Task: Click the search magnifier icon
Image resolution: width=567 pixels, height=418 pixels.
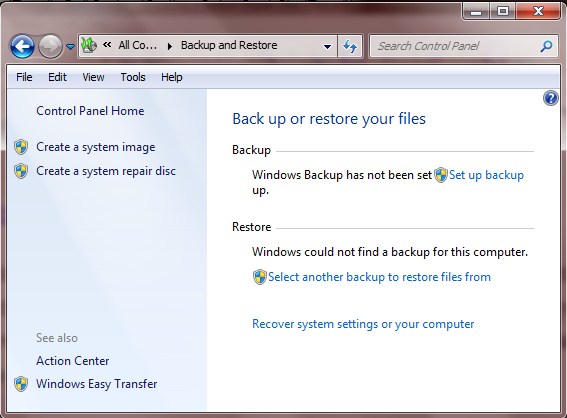Action: (546, 46)
